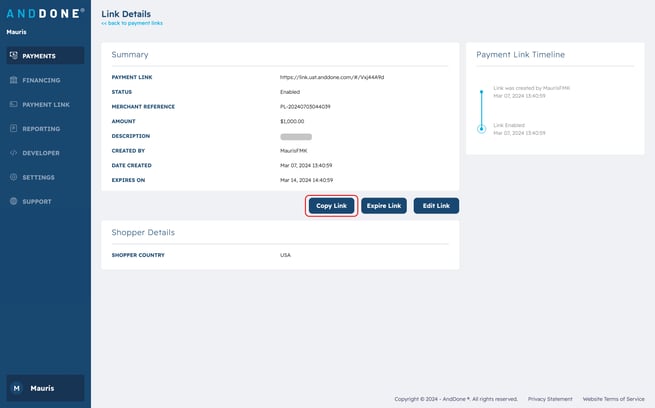
Task: Click the payment link URL value
Action: [332, 77]
